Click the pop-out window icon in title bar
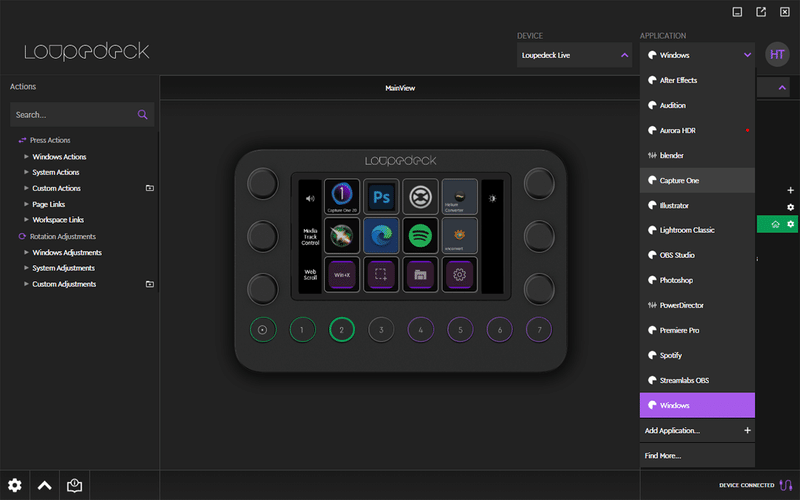 [761, 12]
